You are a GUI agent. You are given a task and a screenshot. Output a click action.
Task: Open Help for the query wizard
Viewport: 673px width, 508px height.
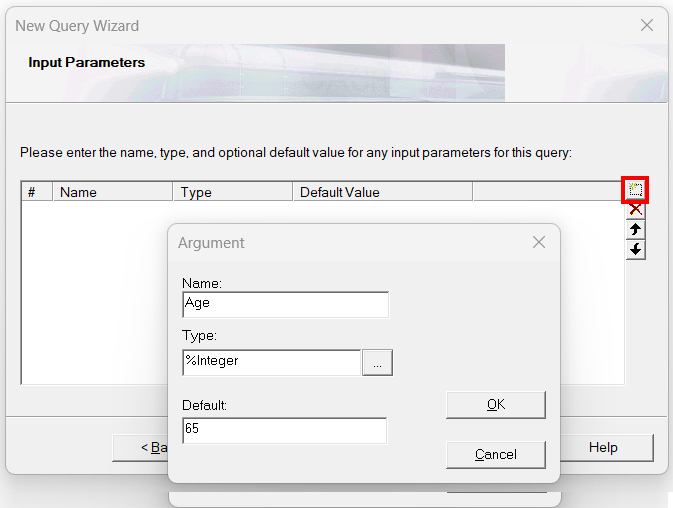pyautogui.click(x=603, y=447)
